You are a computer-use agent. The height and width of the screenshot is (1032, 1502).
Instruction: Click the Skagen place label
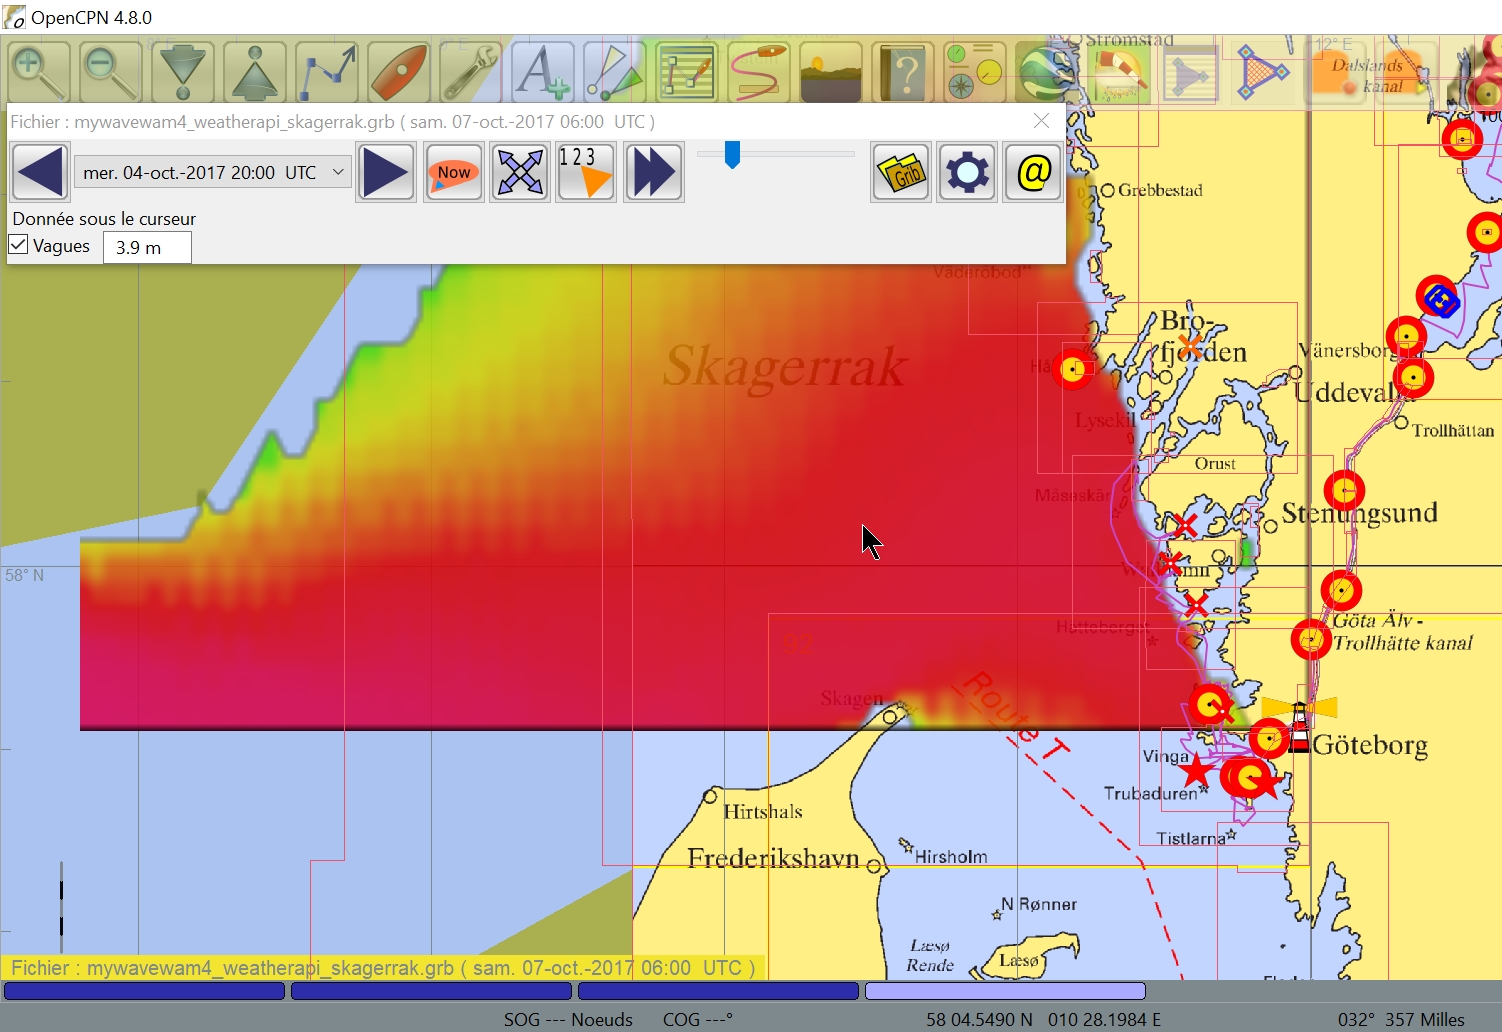852,698
